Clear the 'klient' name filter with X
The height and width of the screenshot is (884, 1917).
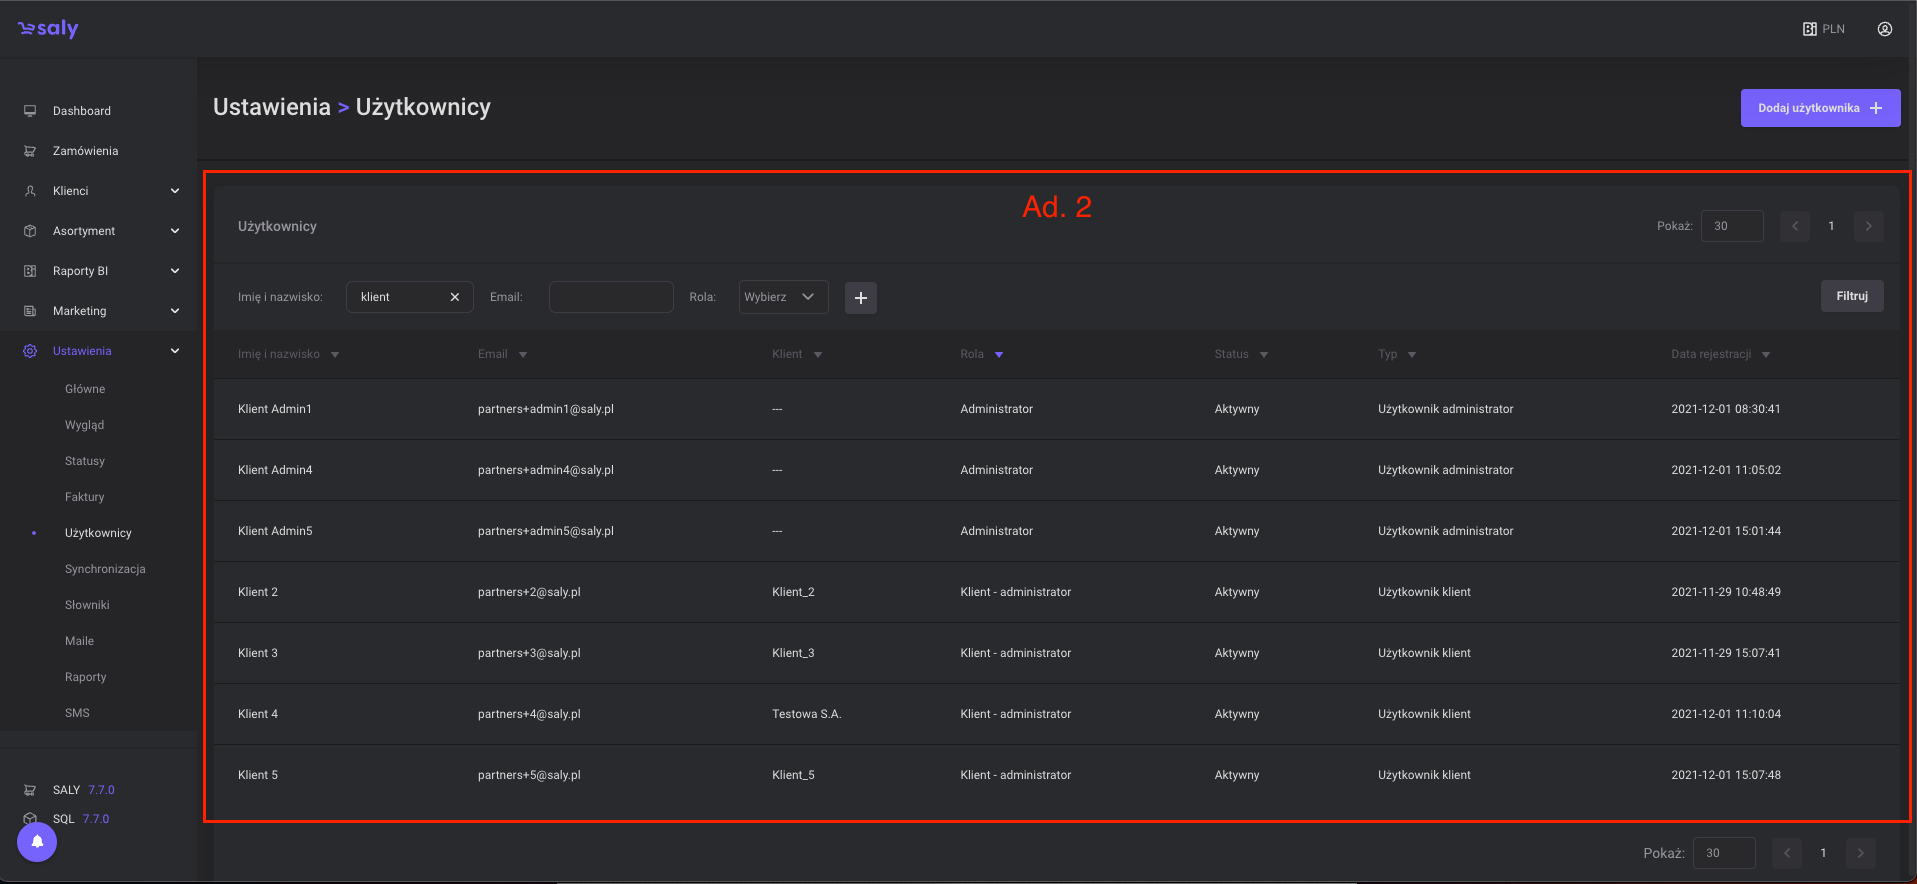[x=455, y=297]
